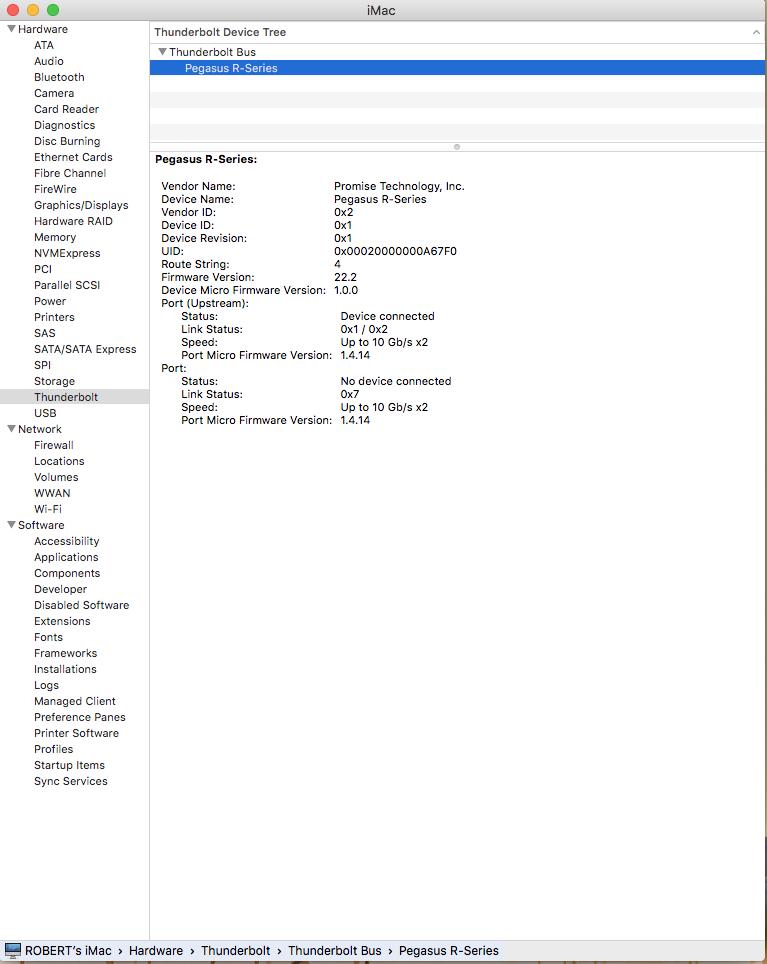Open PCI in the sidebar

[x=43, y=269]
